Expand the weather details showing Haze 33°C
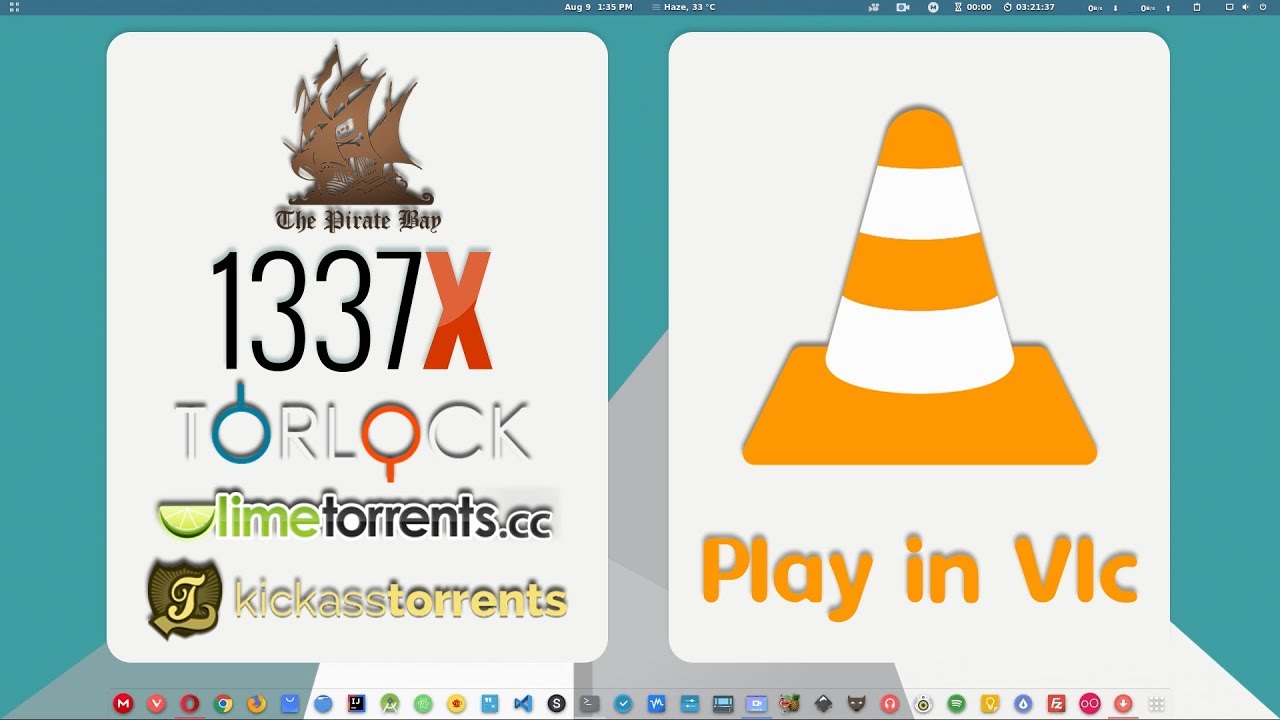This screenshot has height=720, width=1280. (x=686, y=7)
